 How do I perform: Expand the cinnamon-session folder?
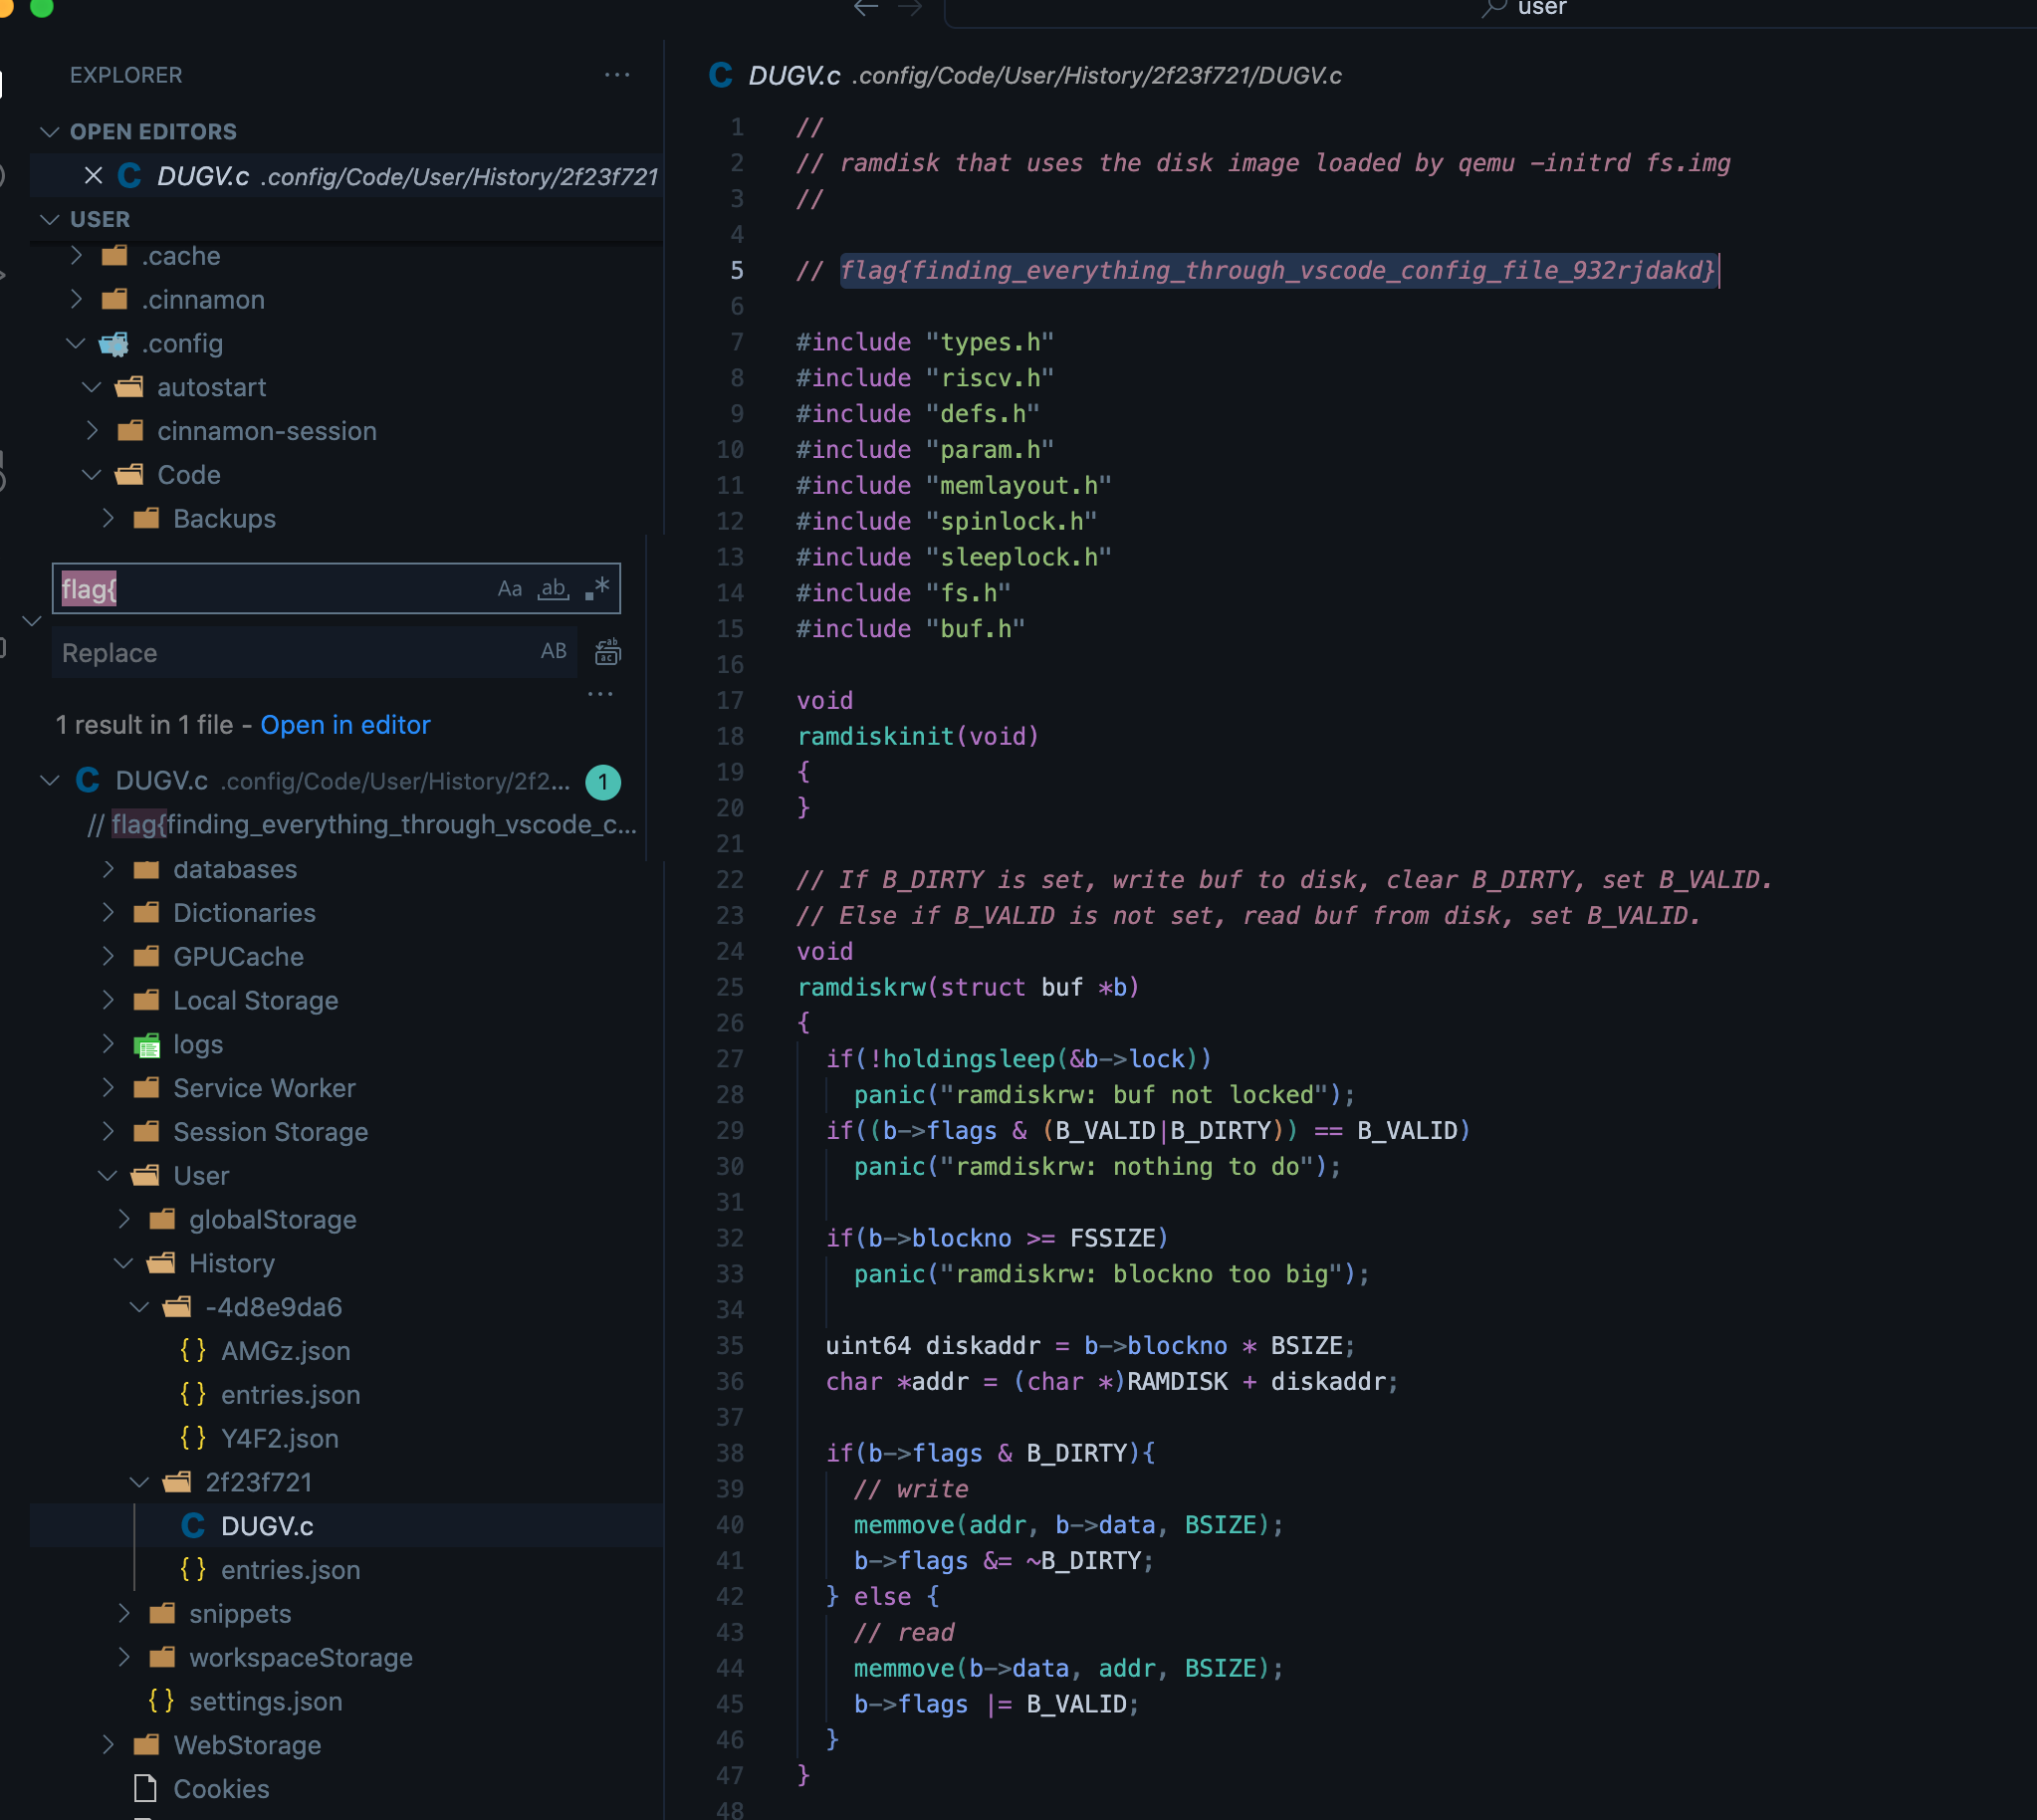(x=92, y=431)
